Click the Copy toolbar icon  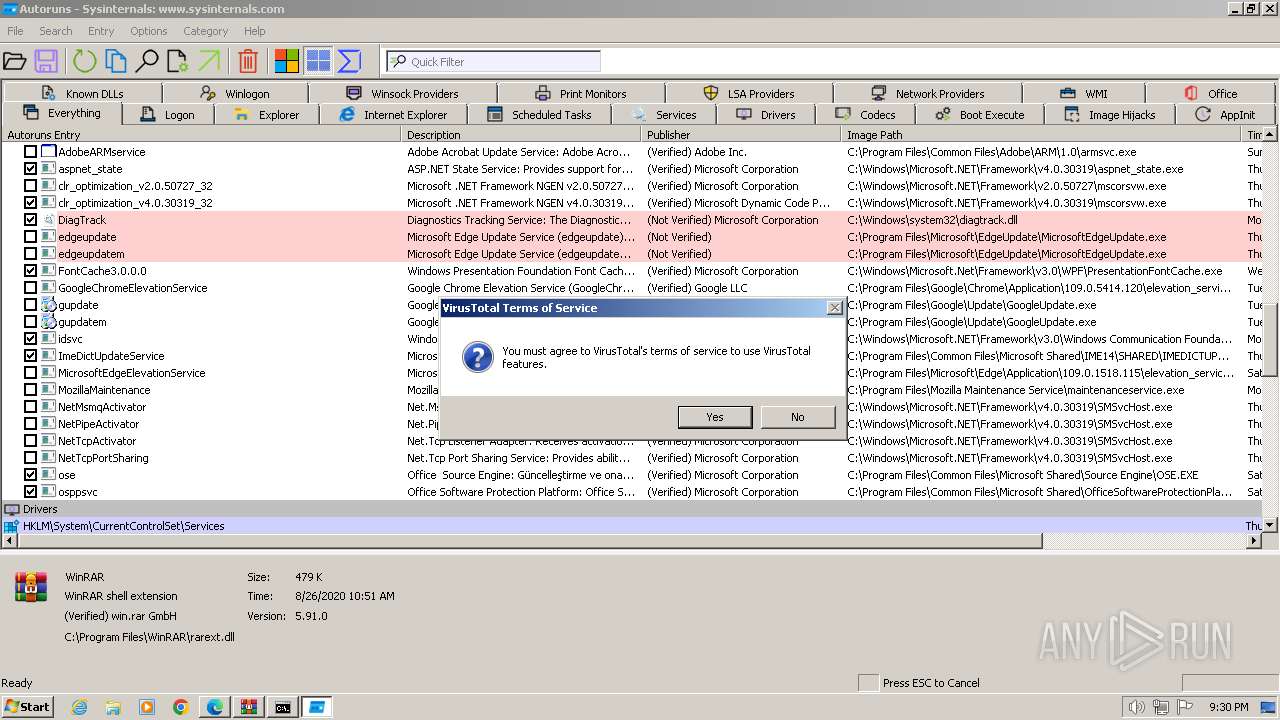pyautogui.click(x=116, y=62)
